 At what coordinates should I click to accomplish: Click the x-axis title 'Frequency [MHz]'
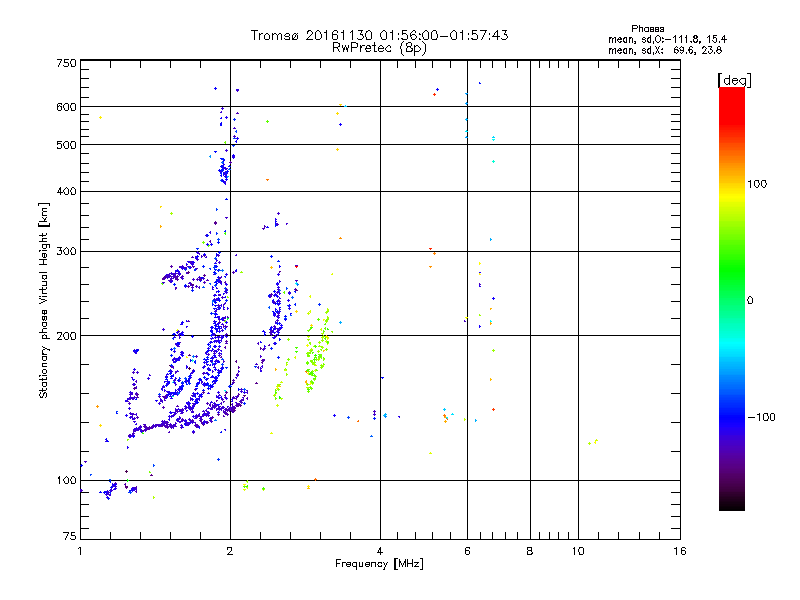[x=379, y=564]
